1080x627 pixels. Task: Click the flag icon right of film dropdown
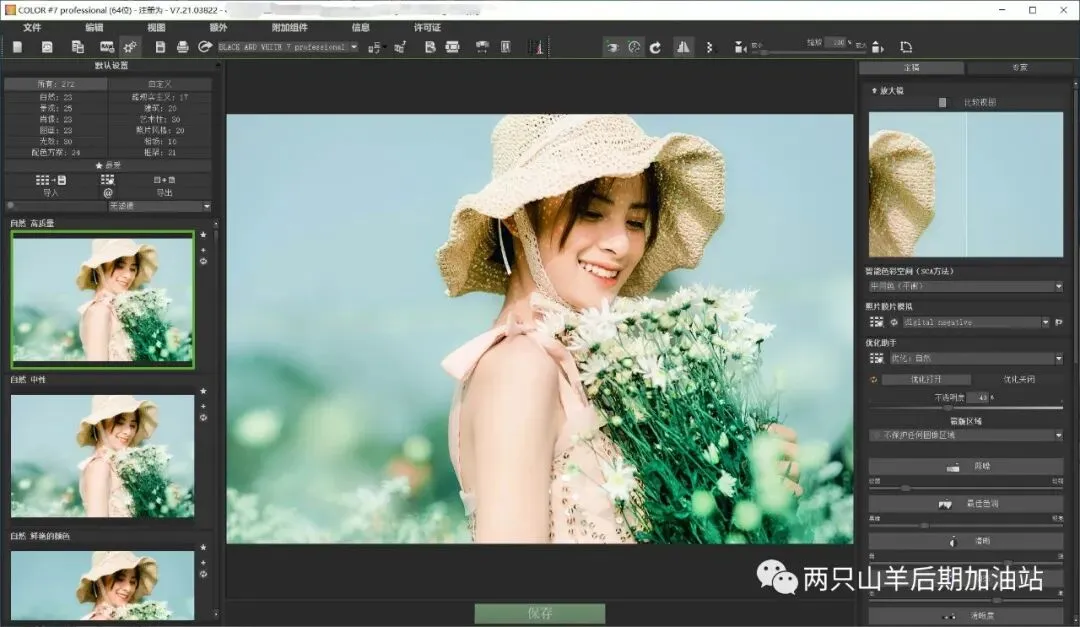point(1059,322)
